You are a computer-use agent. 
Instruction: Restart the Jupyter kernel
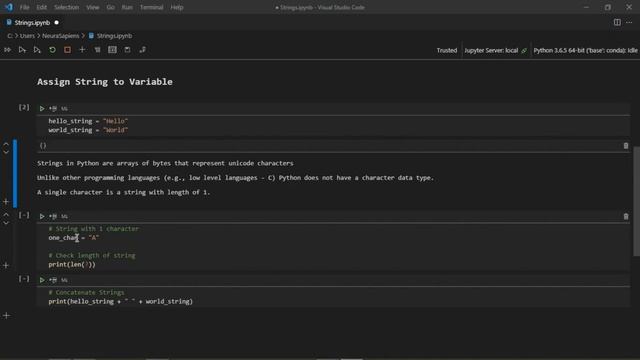click(52, 50)
